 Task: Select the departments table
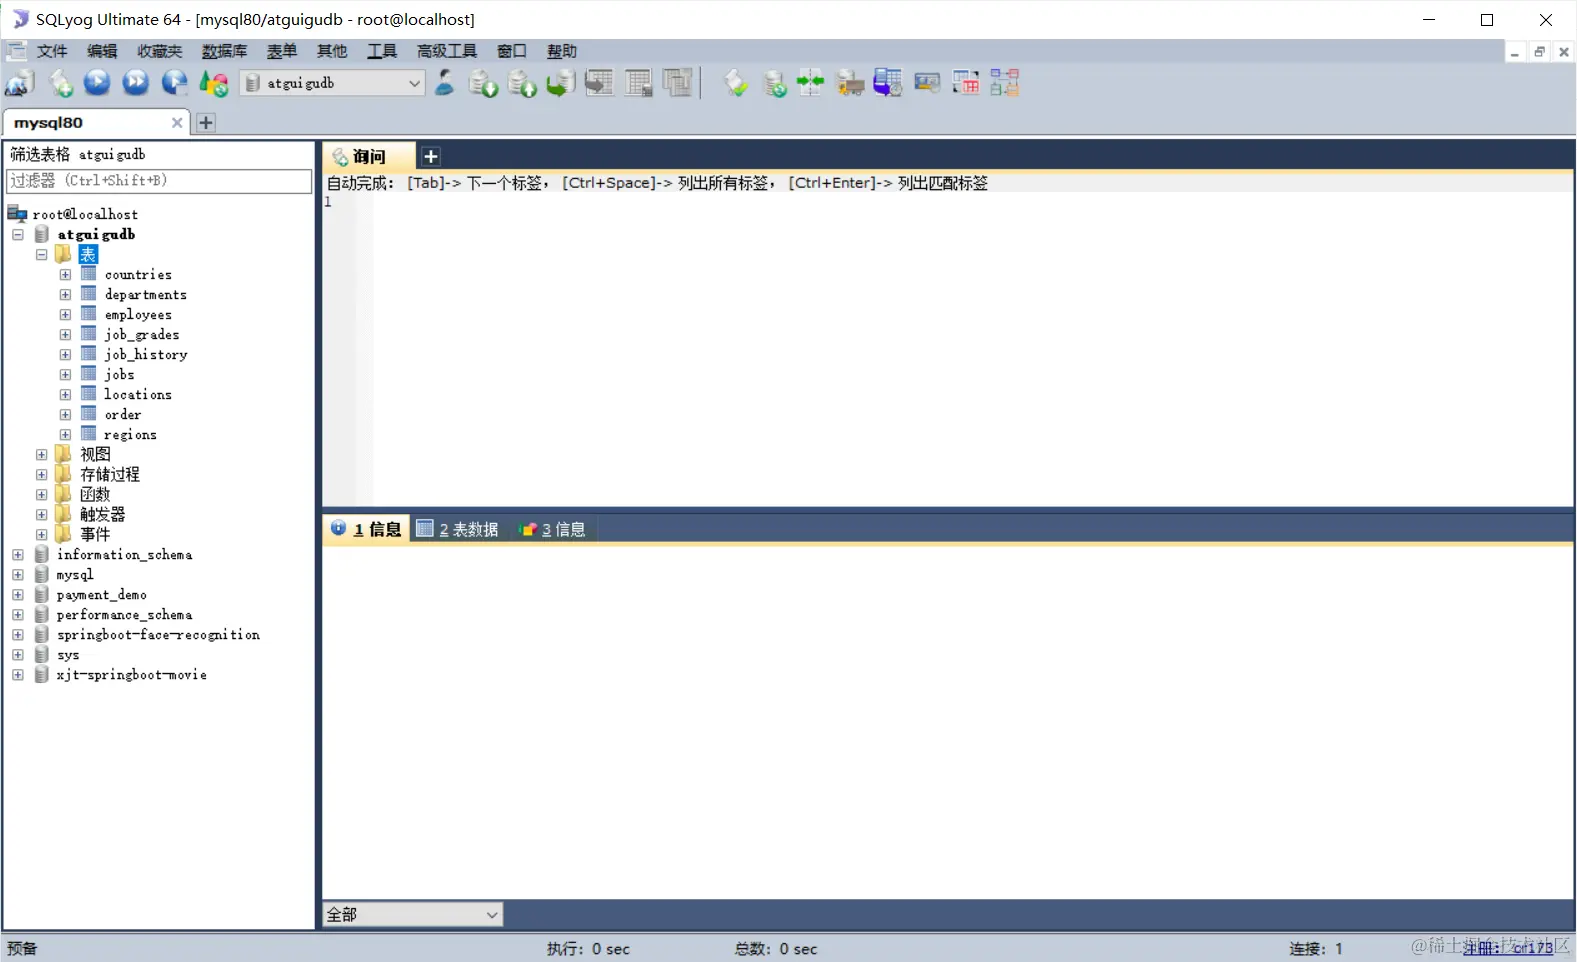tap(145, 294)
